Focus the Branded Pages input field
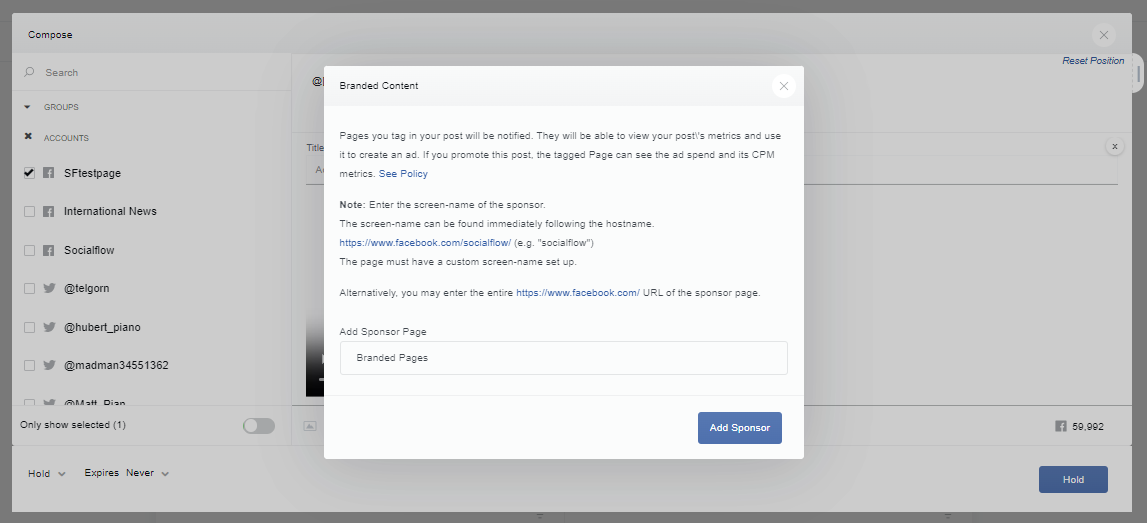Viewport: 1147px width, 523px height. (x=563, y=358)
